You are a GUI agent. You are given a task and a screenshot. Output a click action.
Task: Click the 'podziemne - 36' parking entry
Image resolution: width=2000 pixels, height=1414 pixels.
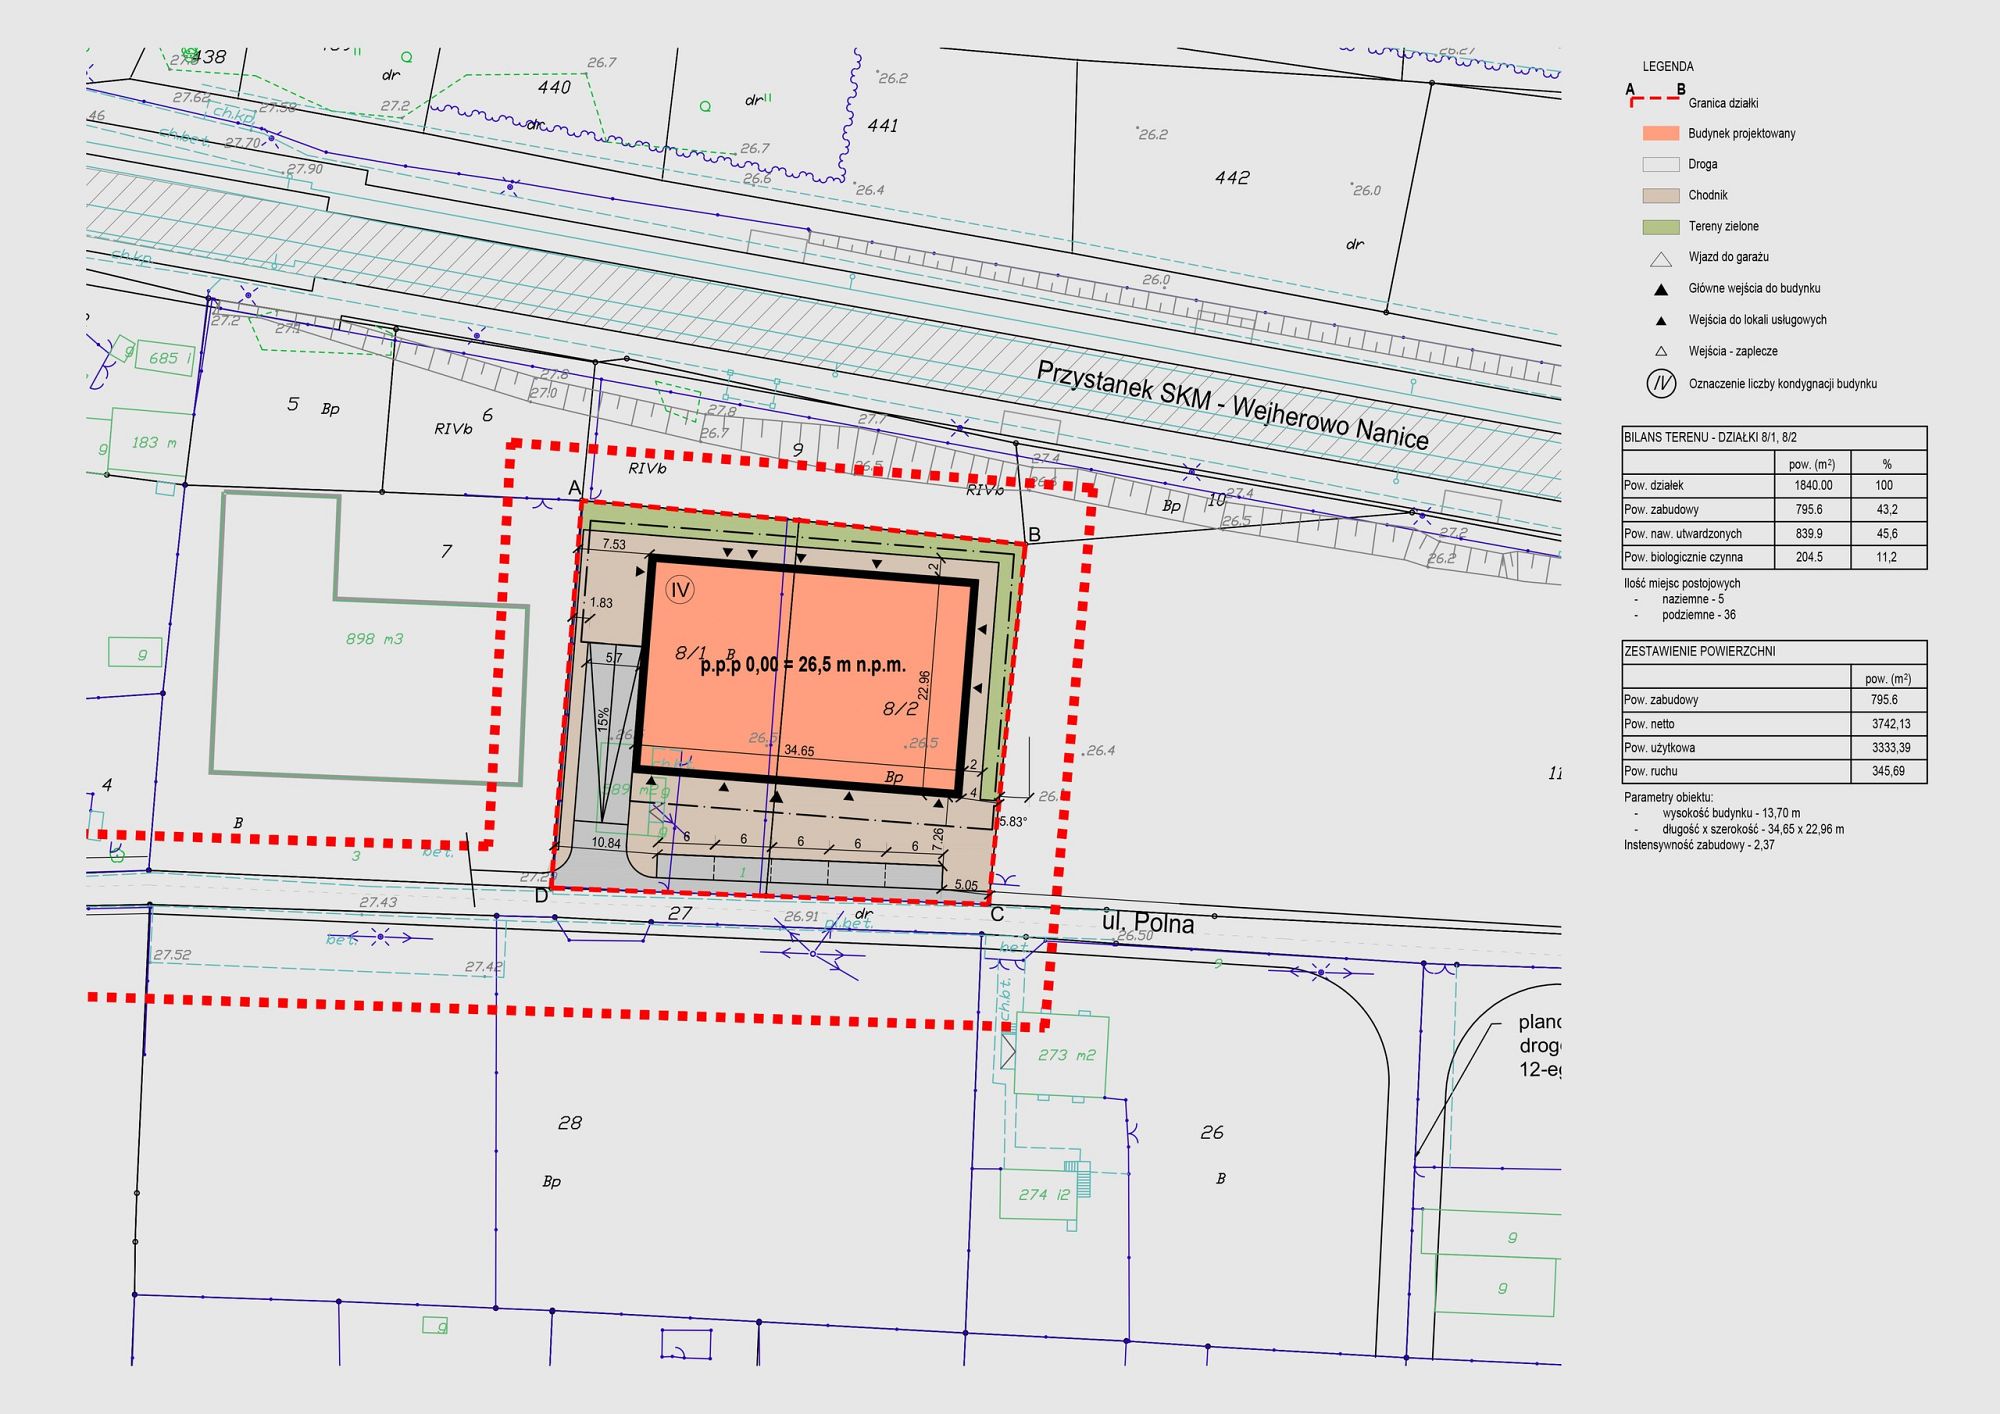pos(1699,616)
